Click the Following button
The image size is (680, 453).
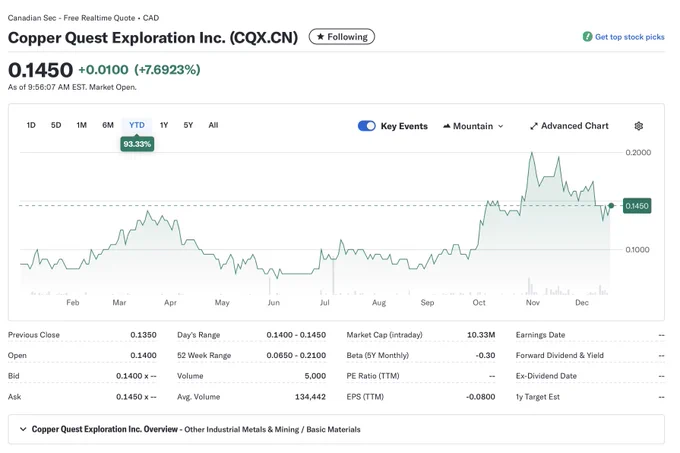(x=342, y=37)
